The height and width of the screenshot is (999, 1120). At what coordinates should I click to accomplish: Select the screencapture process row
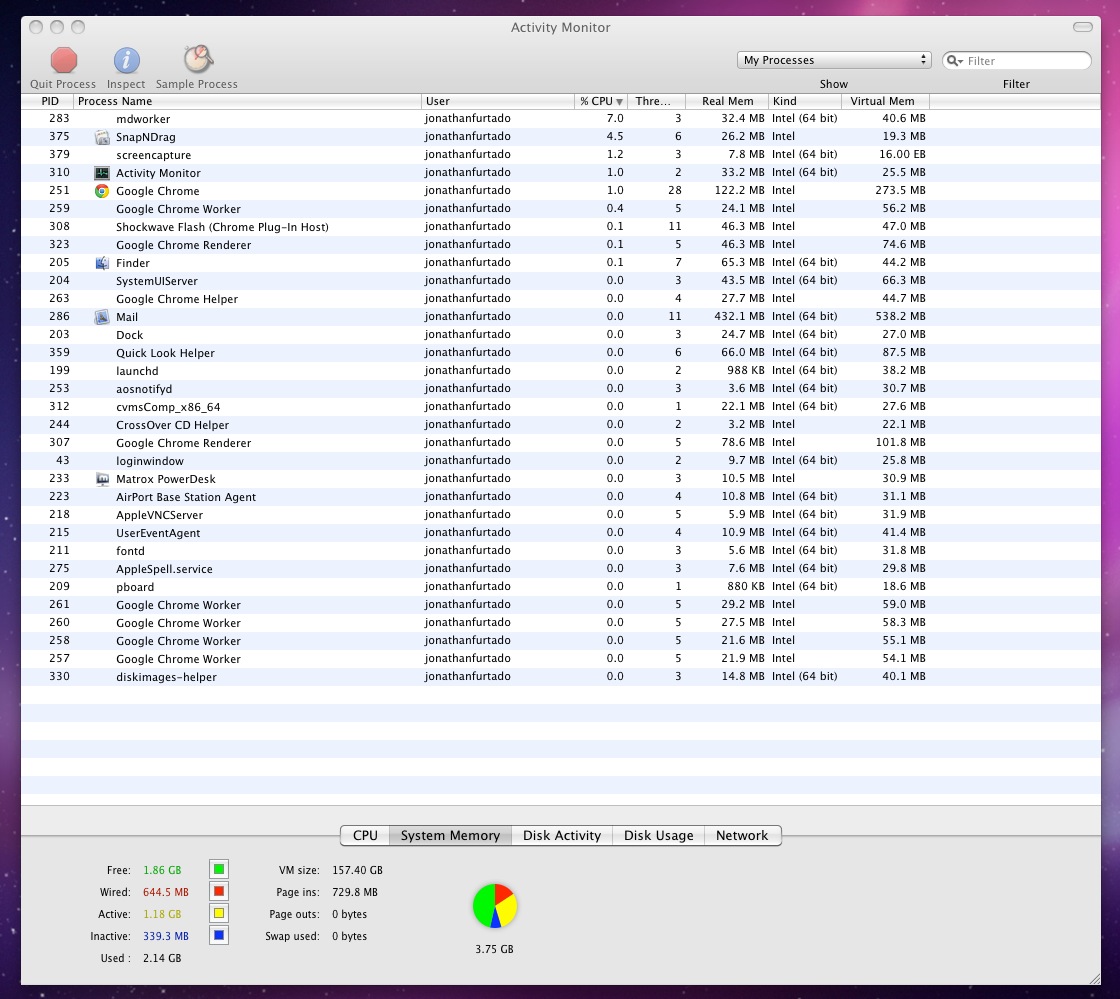[561, 155]
